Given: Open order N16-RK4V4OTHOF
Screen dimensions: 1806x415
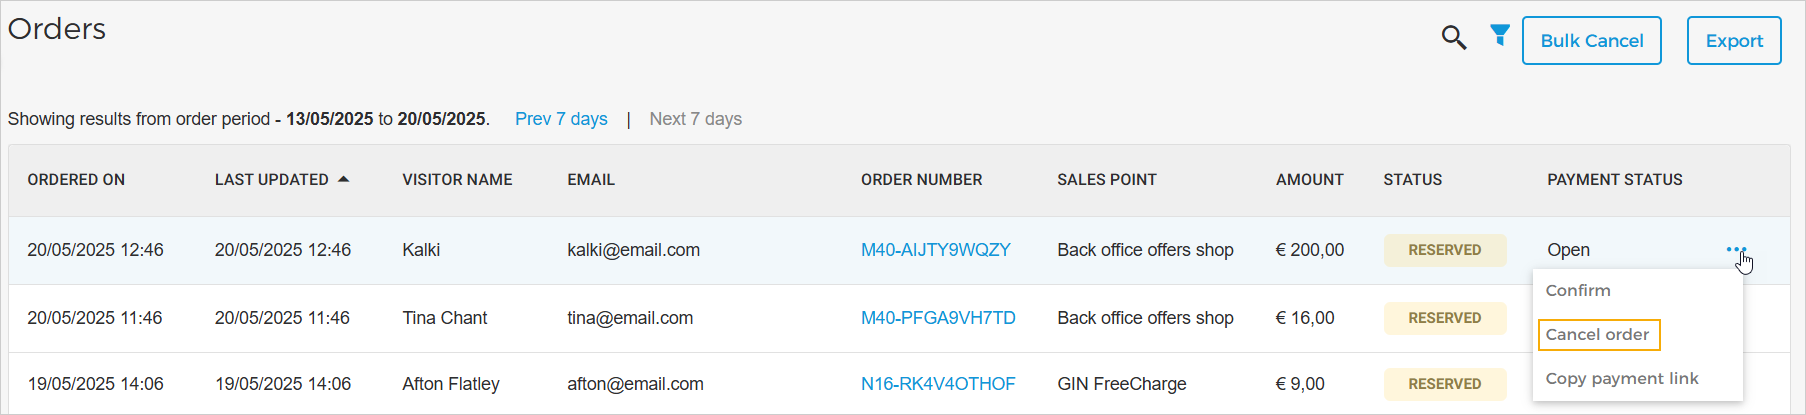Looking at the screenshot, I should 937,384.
